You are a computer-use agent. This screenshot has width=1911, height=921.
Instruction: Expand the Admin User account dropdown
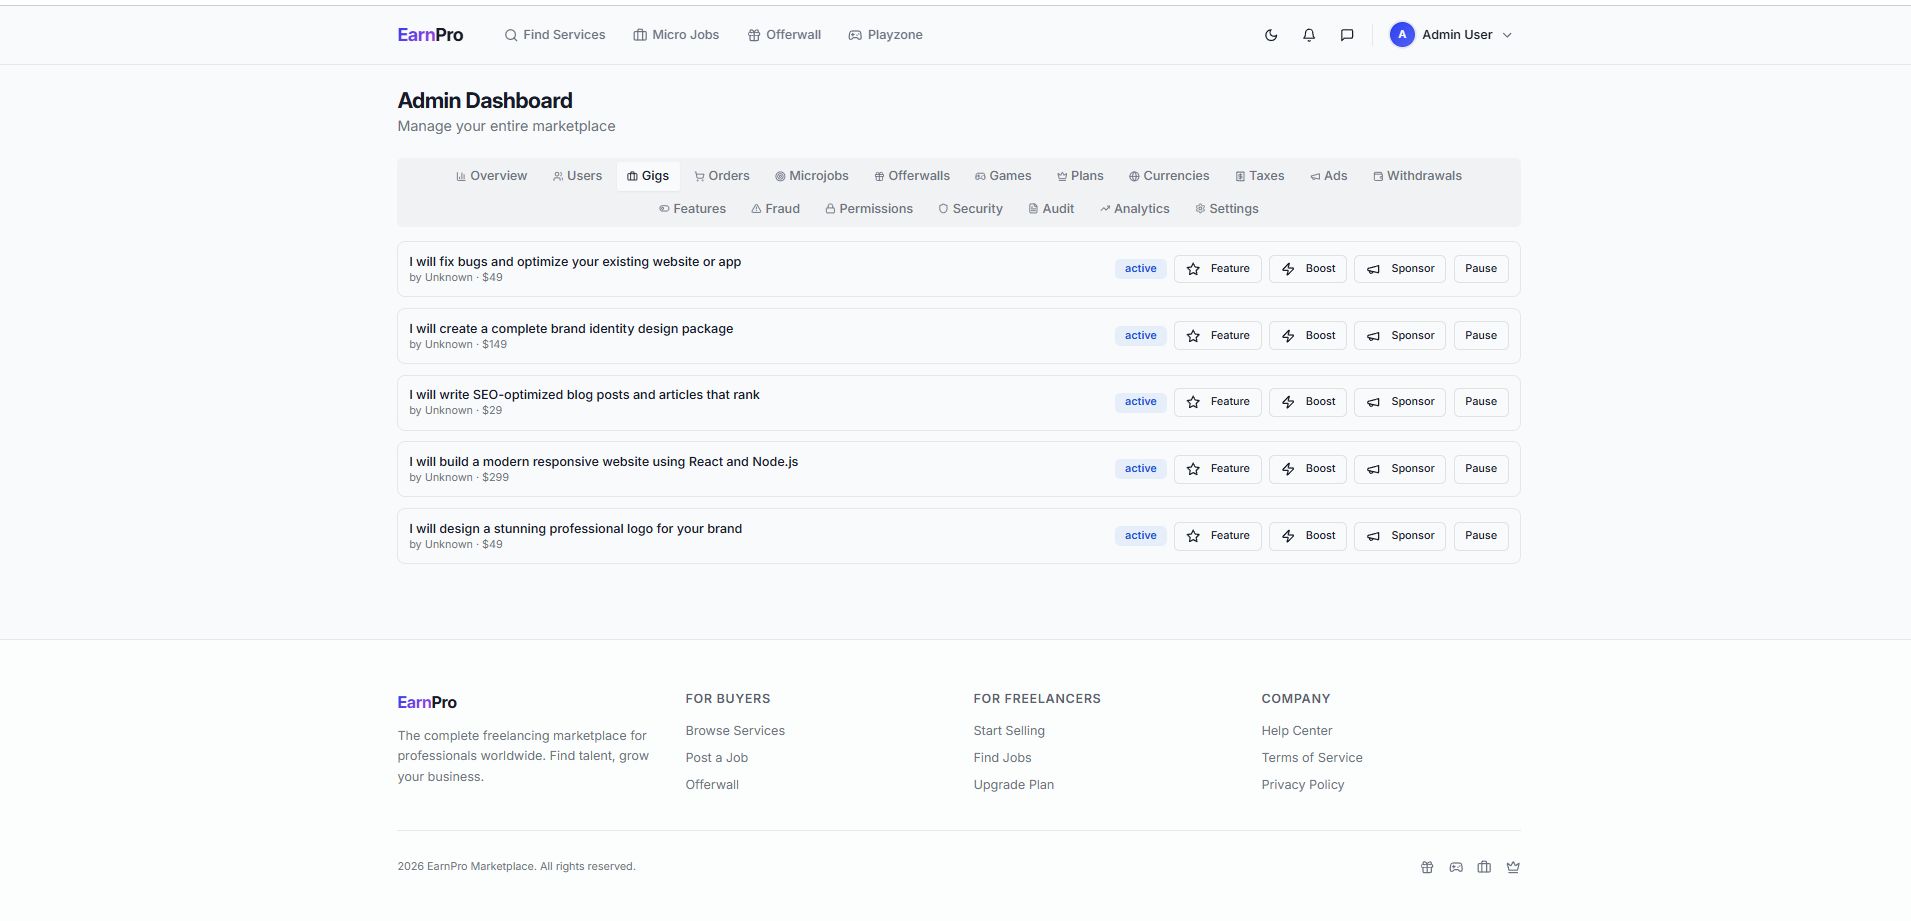[1507, 35]
